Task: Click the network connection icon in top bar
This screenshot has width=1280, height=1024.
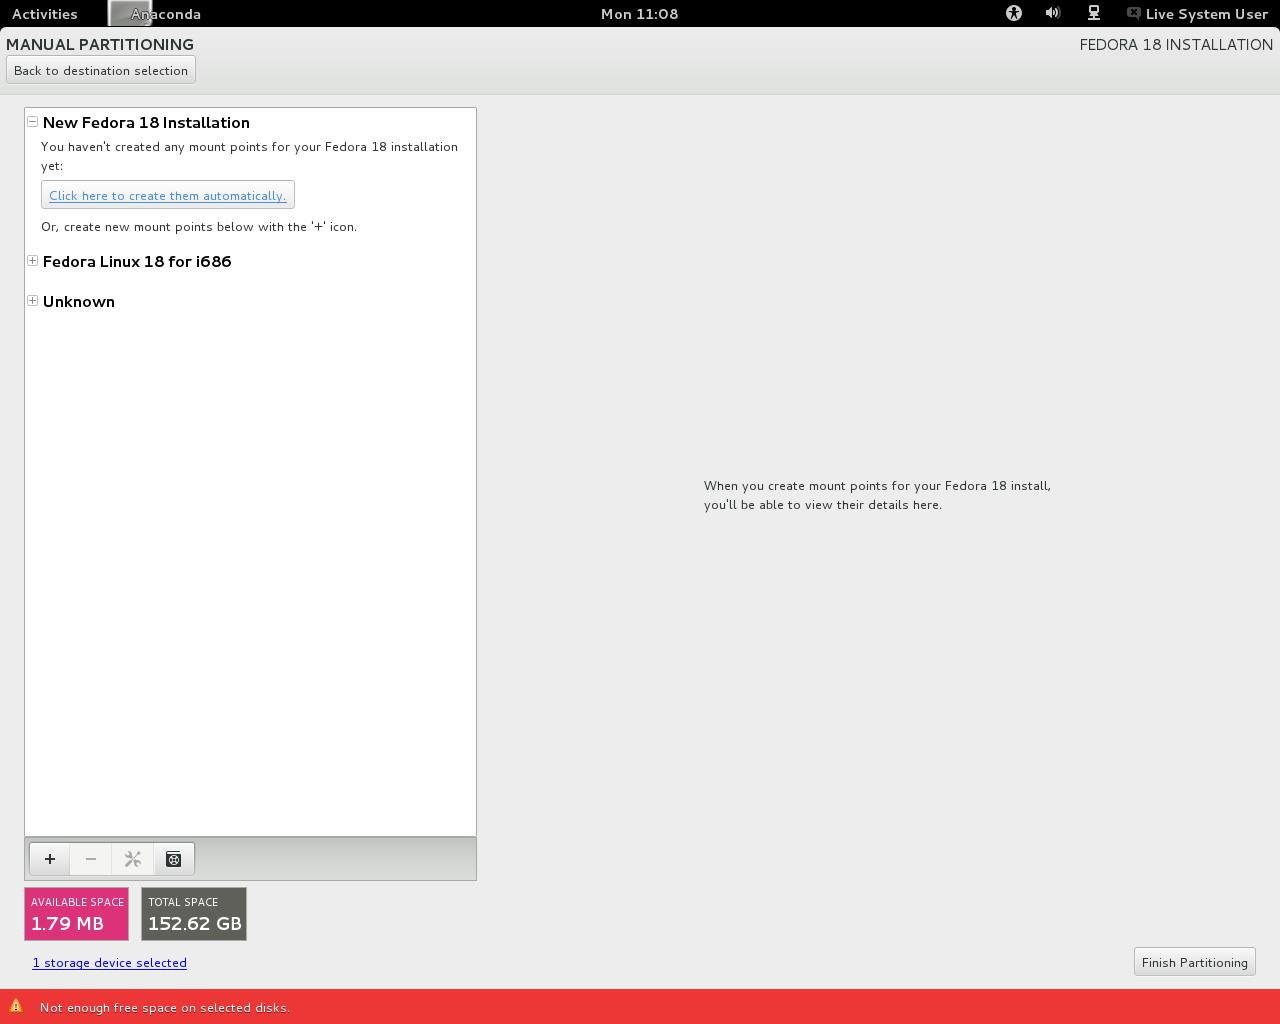Action: pyautogui.click(x=1094, y=13)
